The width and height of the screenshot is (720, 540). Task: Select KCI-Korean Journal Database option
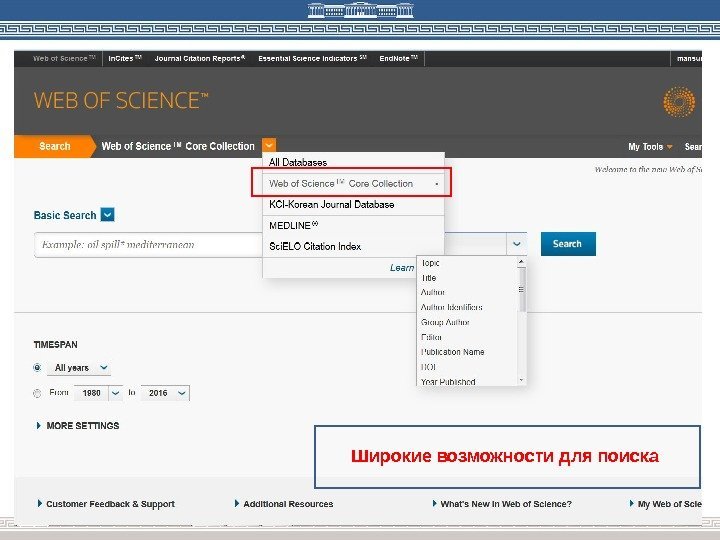pyautogui.click(x=353, y=205)
